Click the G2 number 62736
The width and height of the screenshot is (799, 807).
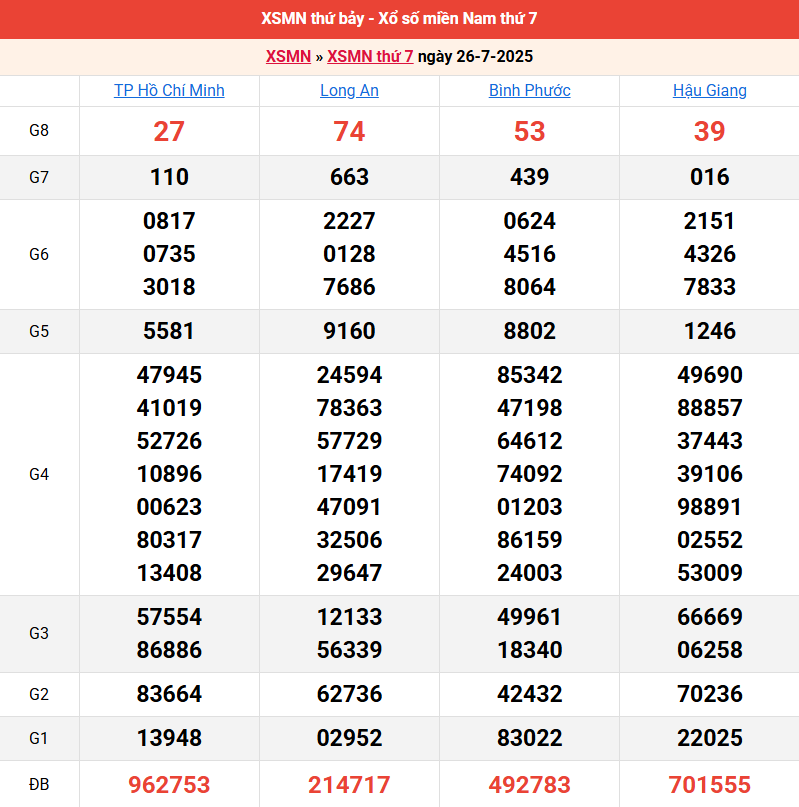tap(350, 694)
